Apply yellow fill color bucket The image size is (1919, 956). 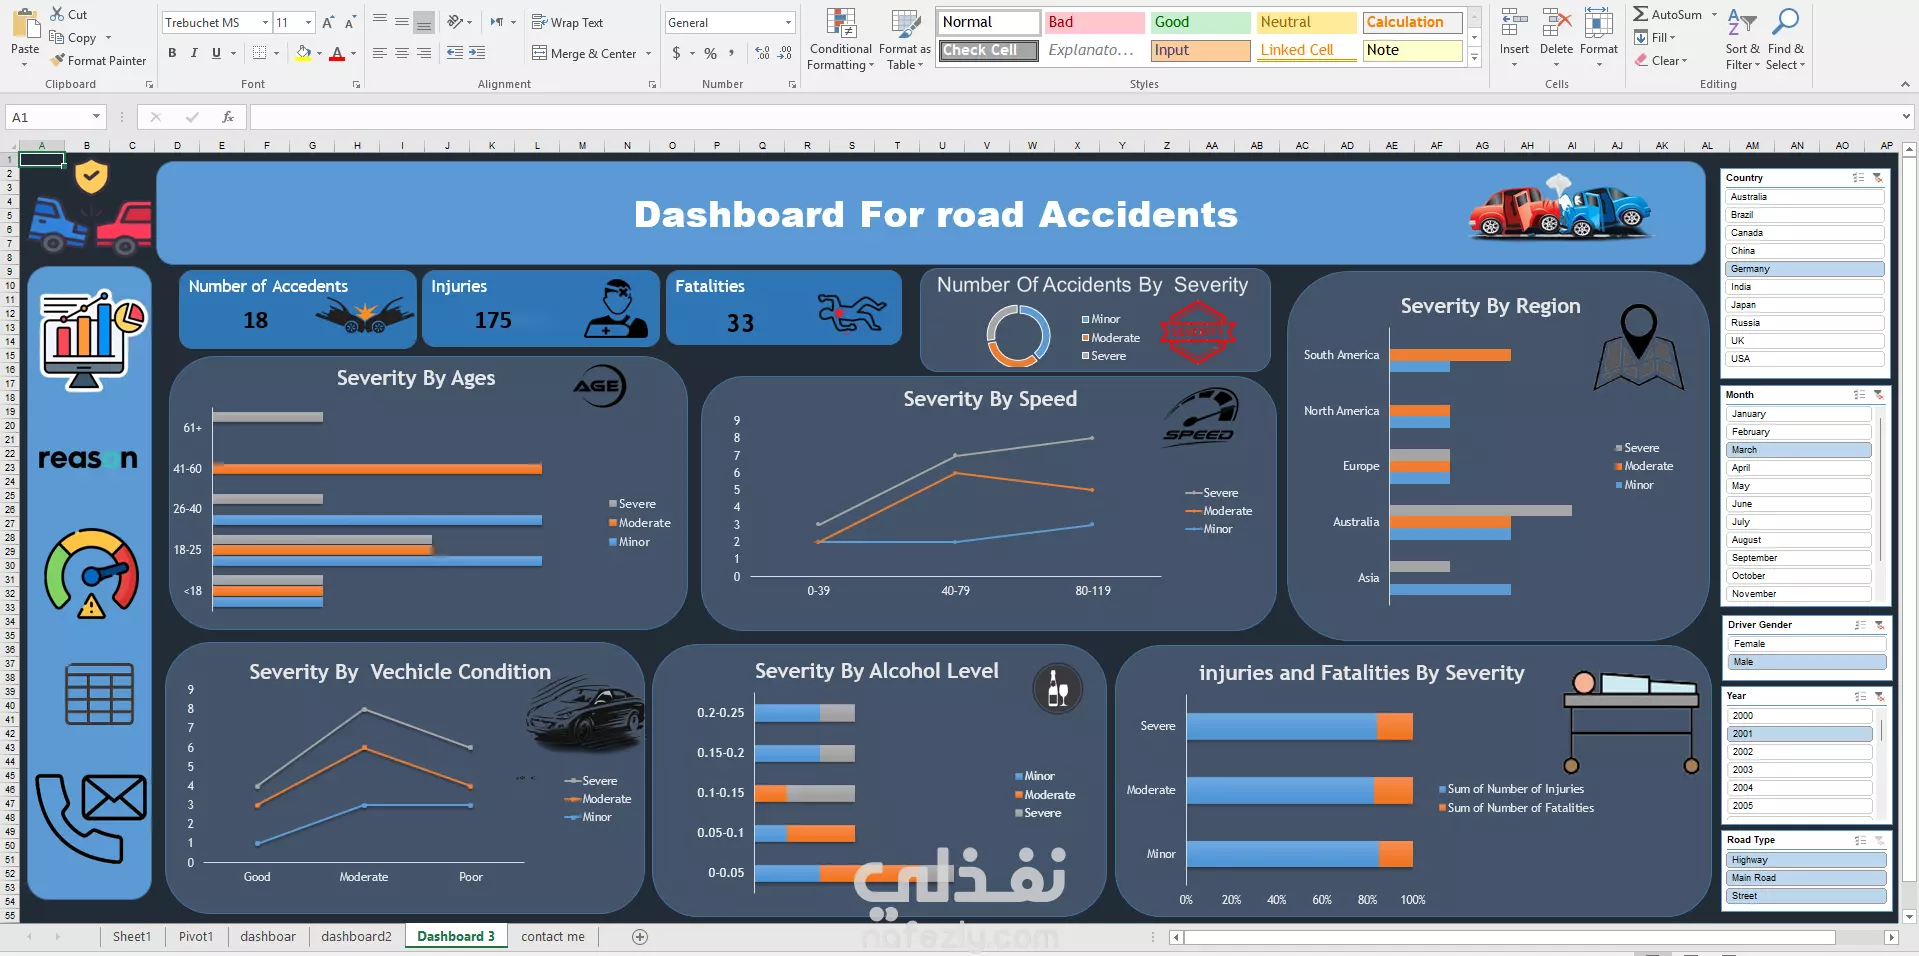tap(303, 53)
